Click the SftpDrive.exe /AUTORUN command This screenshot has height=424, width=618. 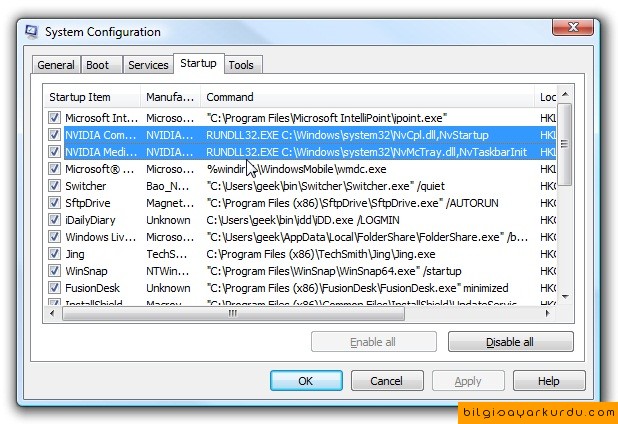click(x=352, y=203)
